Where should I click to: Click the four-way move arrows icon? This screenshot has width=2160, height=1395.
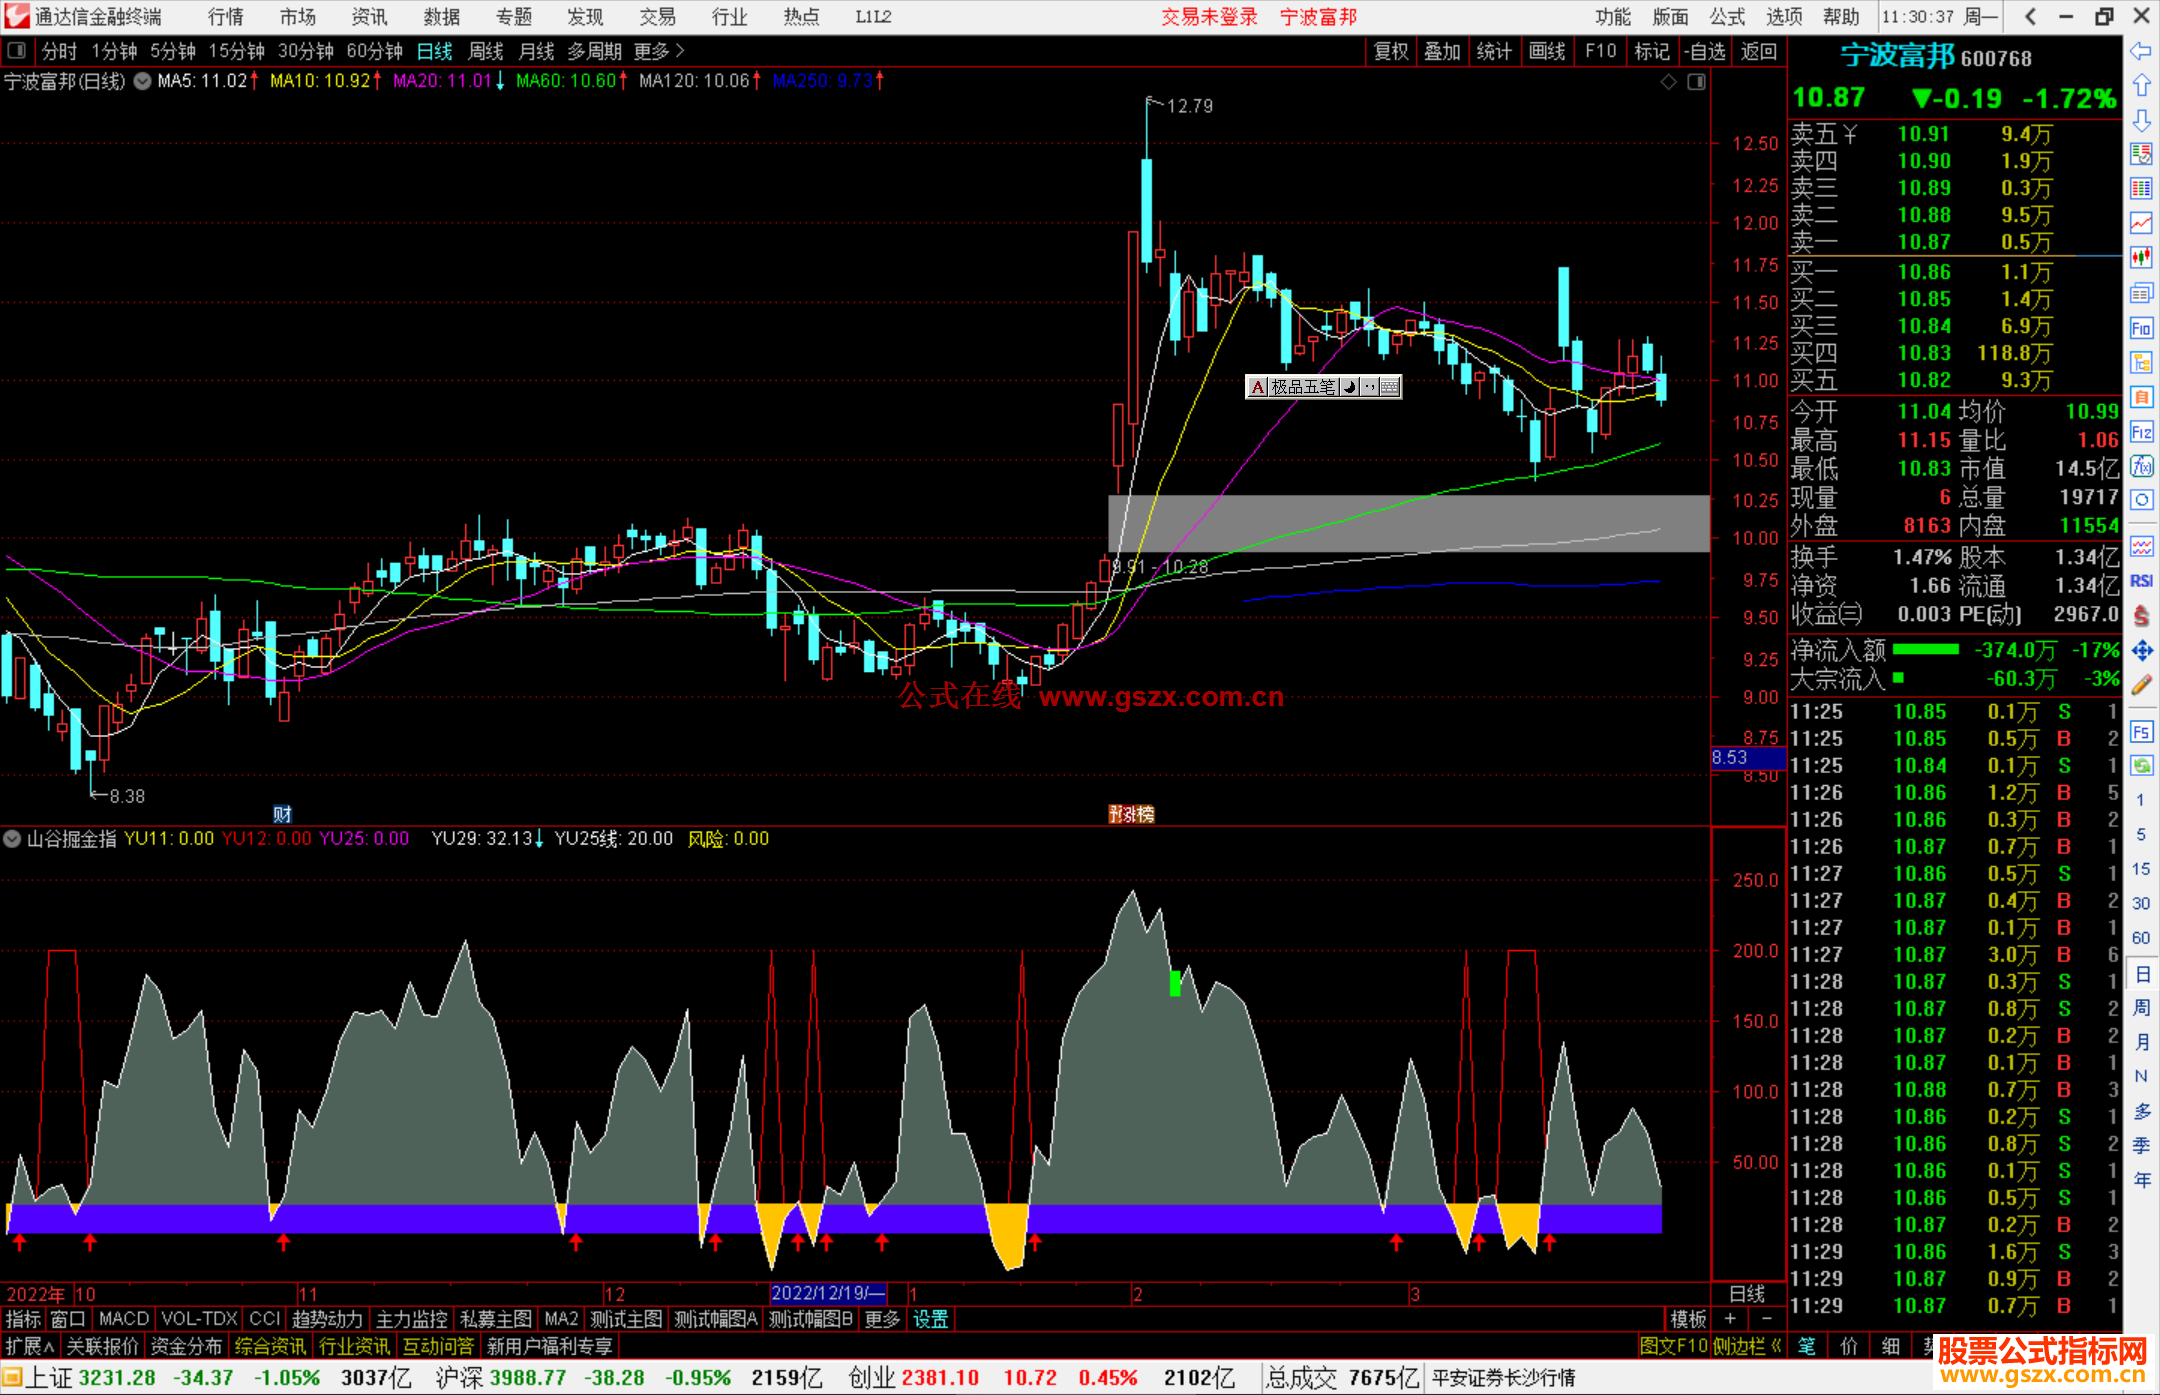(2141, 651)
